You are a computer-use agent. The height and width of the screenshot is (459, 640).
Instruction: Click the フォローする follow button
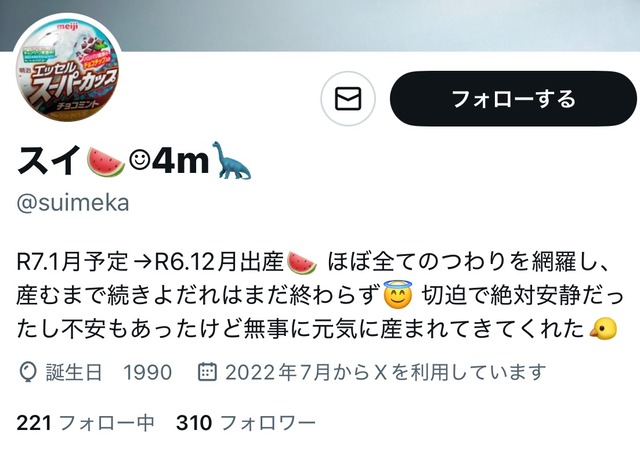(x=513, y=98)
